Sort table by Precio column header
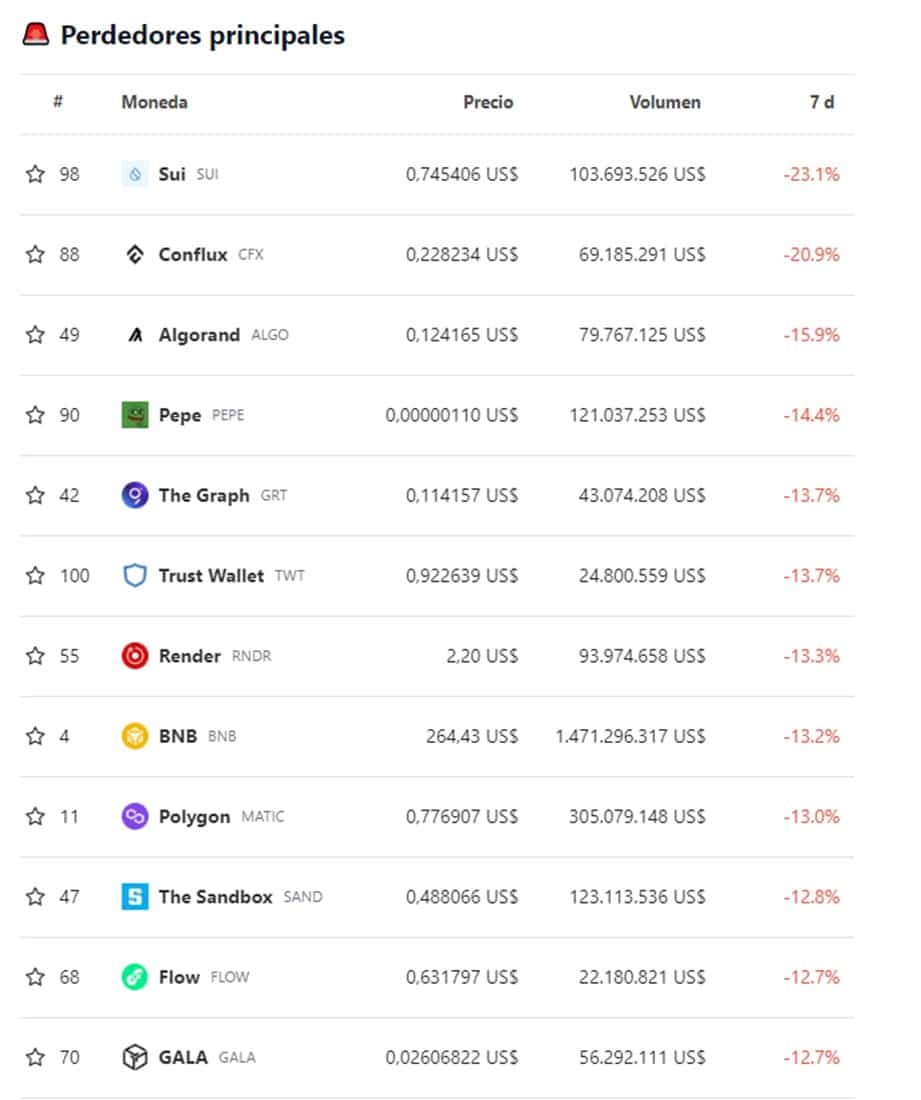 pos(488,102)
